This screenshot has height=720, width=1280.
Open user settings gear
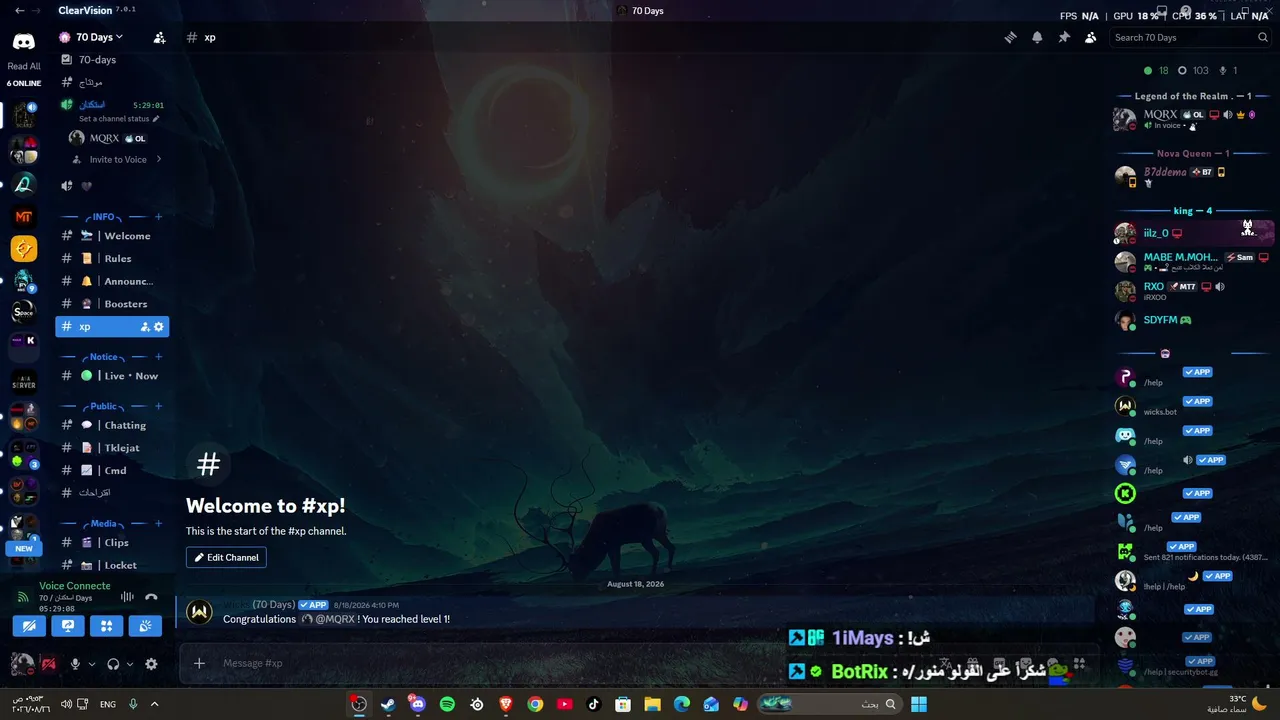click(151, 664)
